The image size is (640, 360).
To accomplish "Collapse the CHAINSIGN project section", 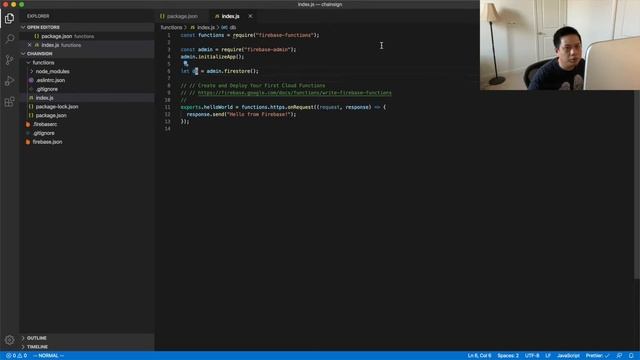I will click(x=87, y=53).
